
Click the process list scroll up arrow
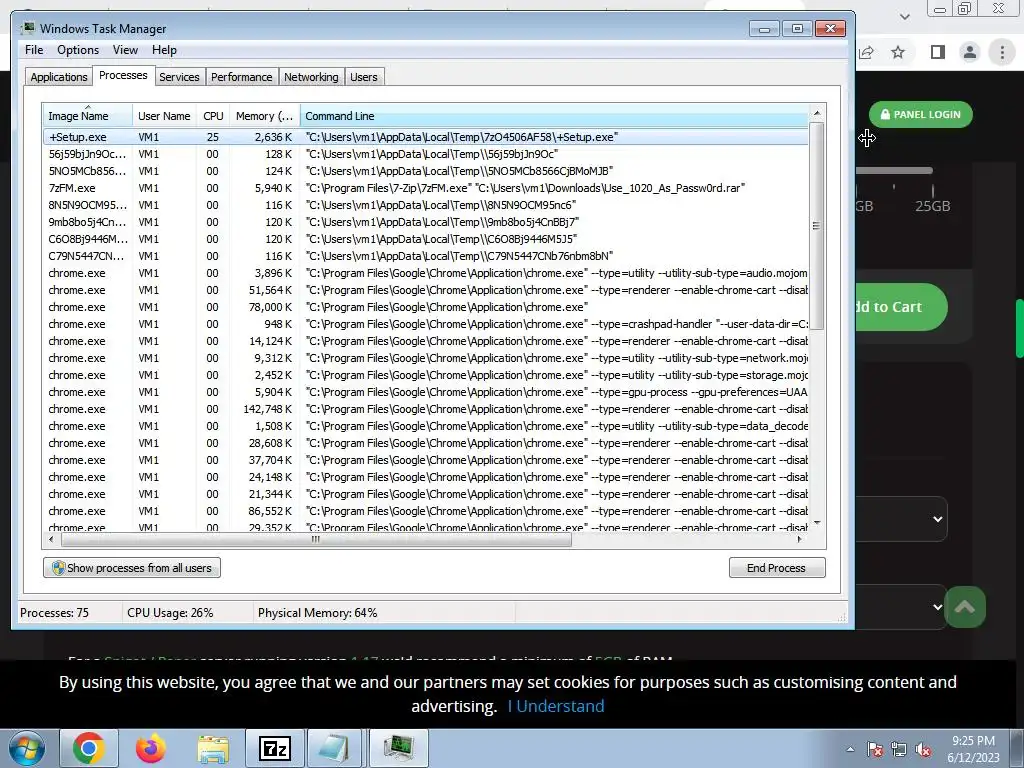(x=816, y=113)
